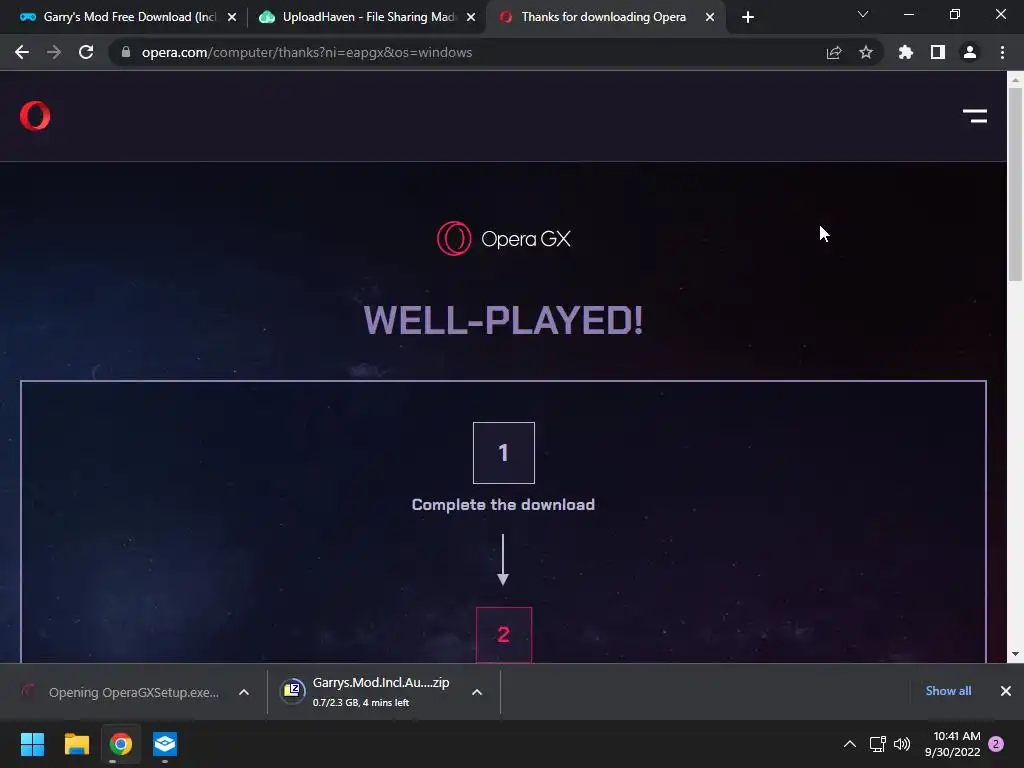Close the Garry's Mod Free Download tab
Screen dimensions: 1024x768
tap(232, 17)
